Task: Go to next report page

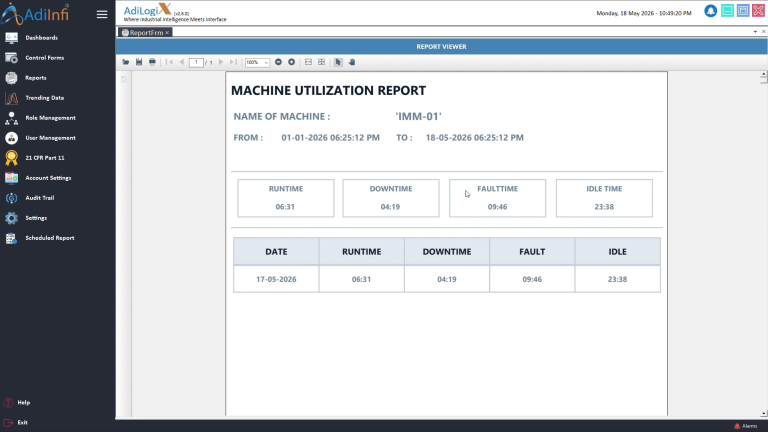Action: [x=221, y=62]
